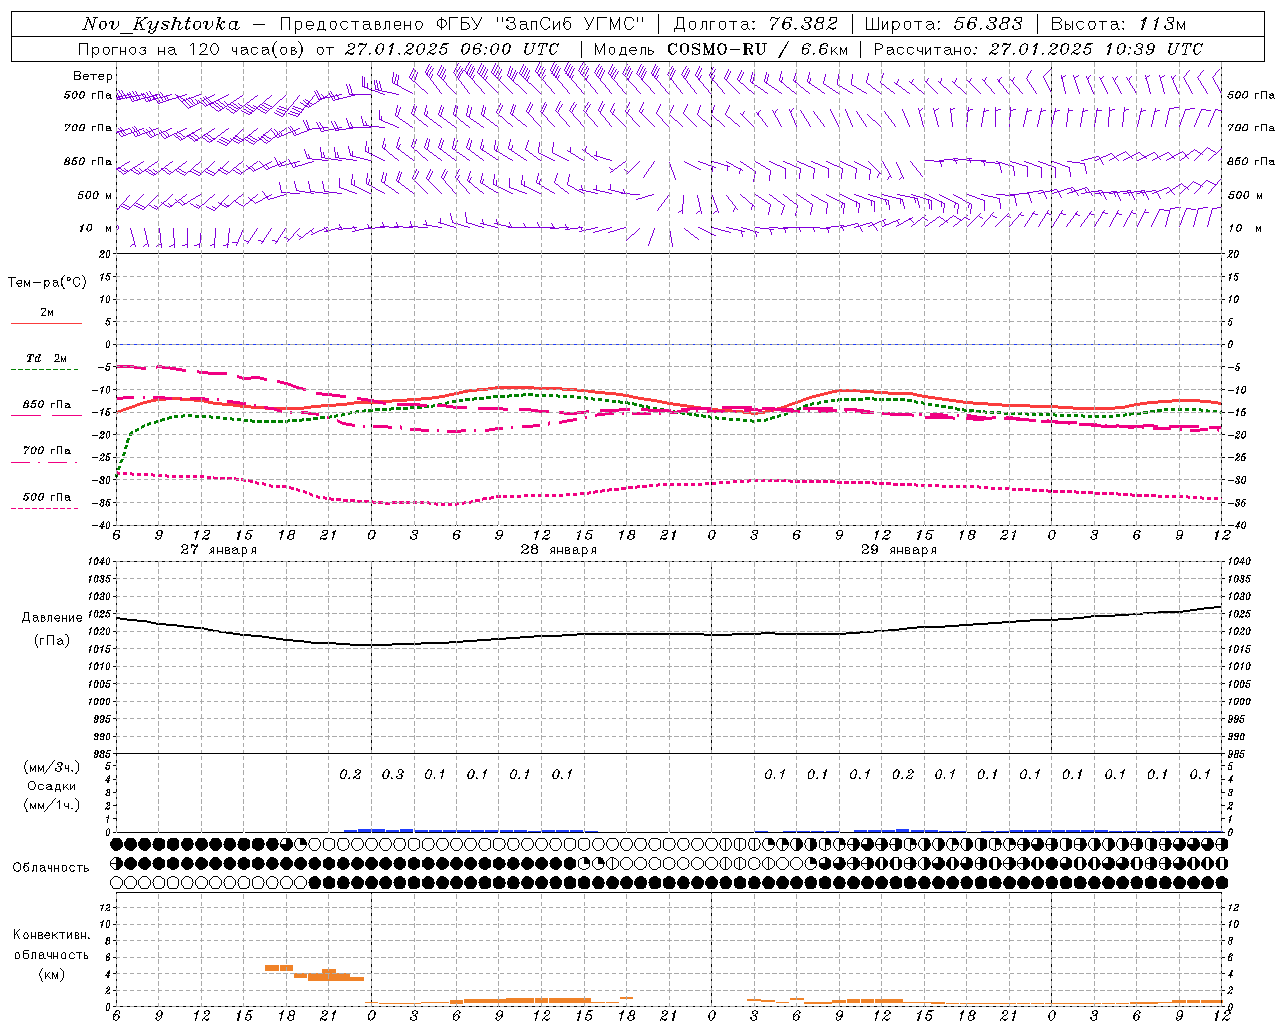Click the red line sample under legend '850 гПа'
1280x1024 pixels.
point(46,415)
